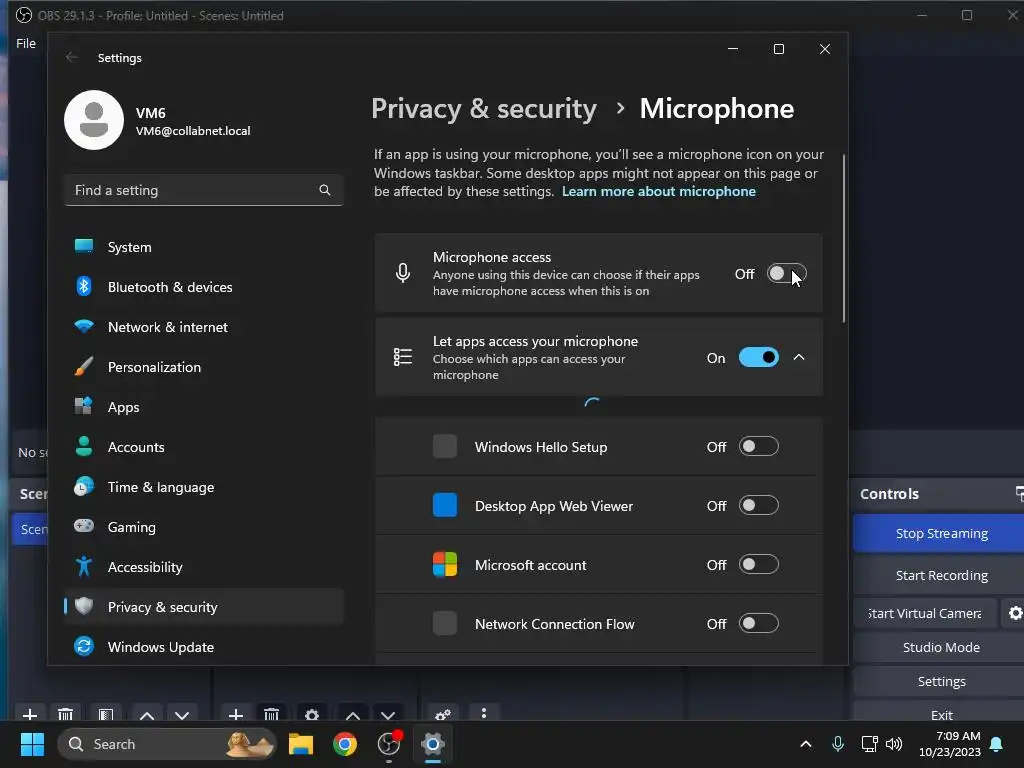The width and height of the screenshot is (1024, 768).
Task: Open OBS File menu
Action: [26, 43]
